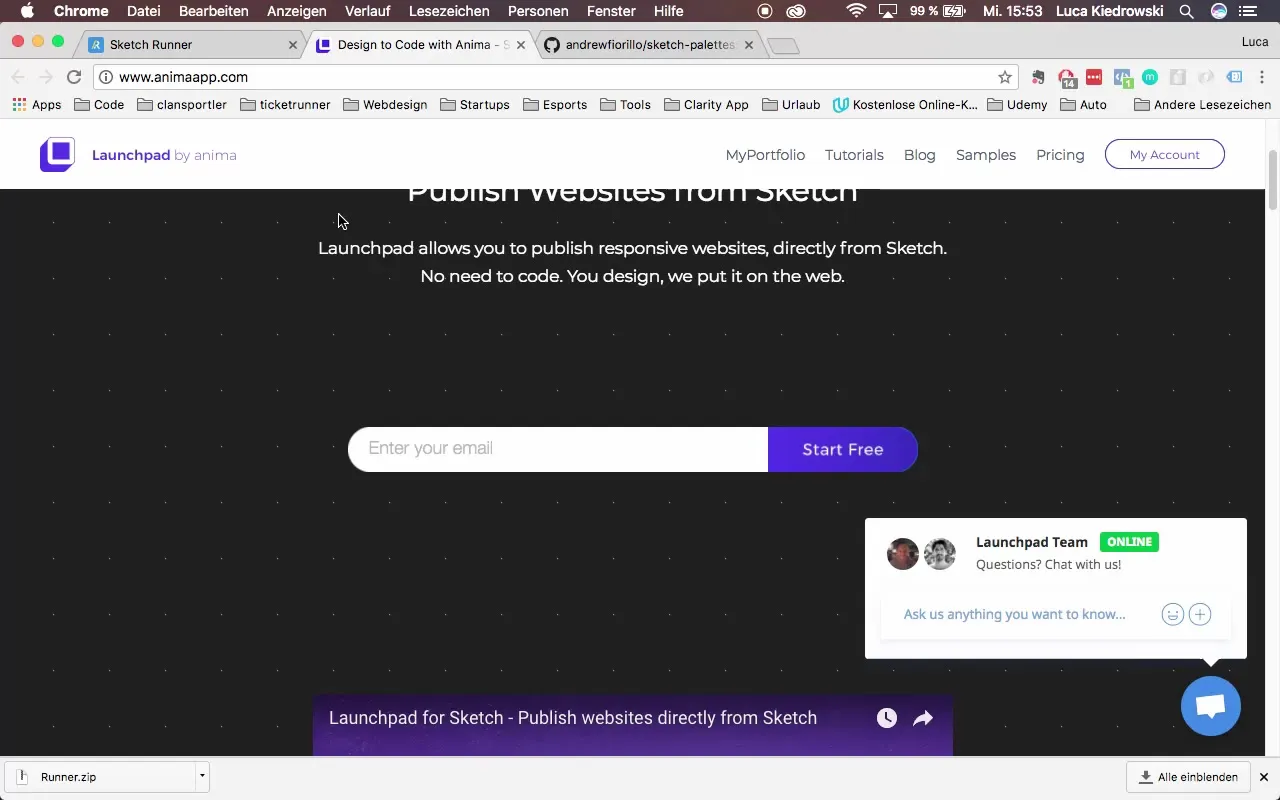Bookmark this page with the star icon
The width and height of the screenshot is (1280, 800).
pos(1005,77)
